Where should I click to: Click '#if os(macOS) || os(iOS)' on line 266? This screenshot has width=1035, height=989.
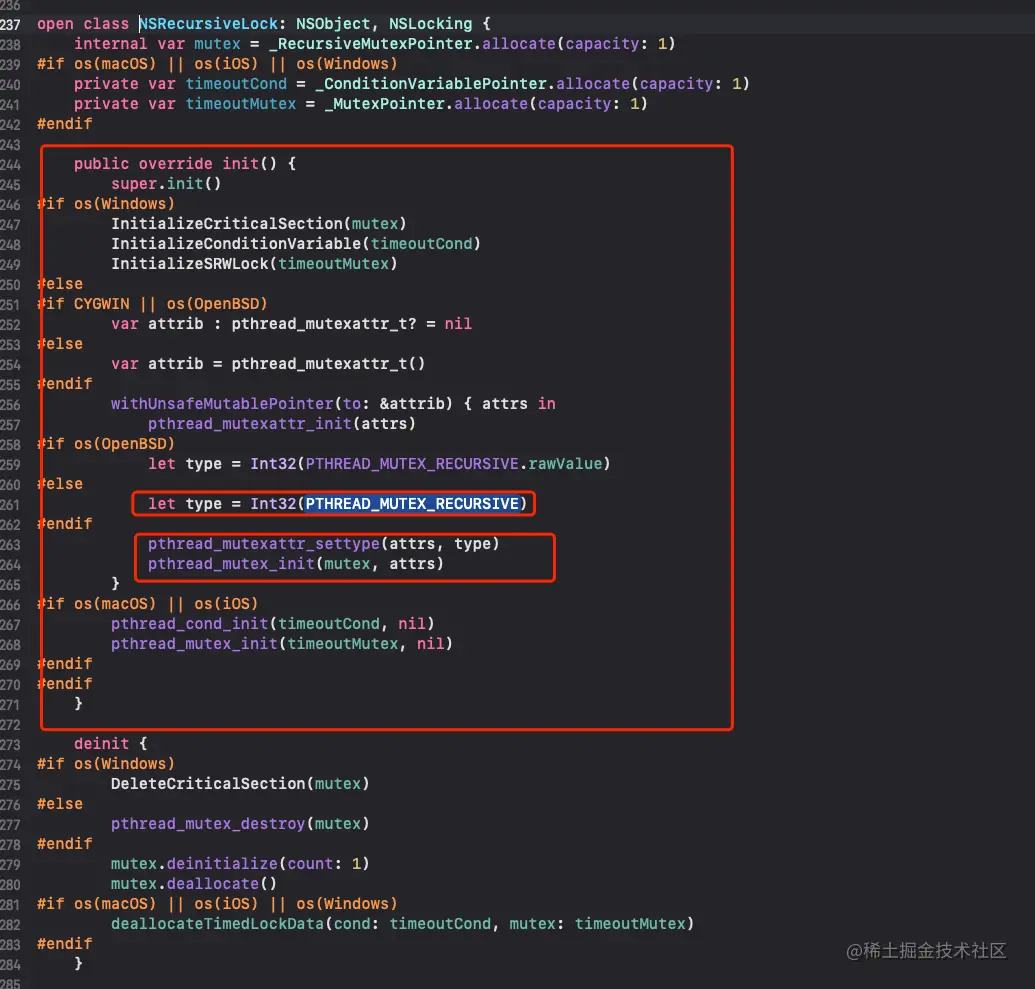[x=148, y=603]
